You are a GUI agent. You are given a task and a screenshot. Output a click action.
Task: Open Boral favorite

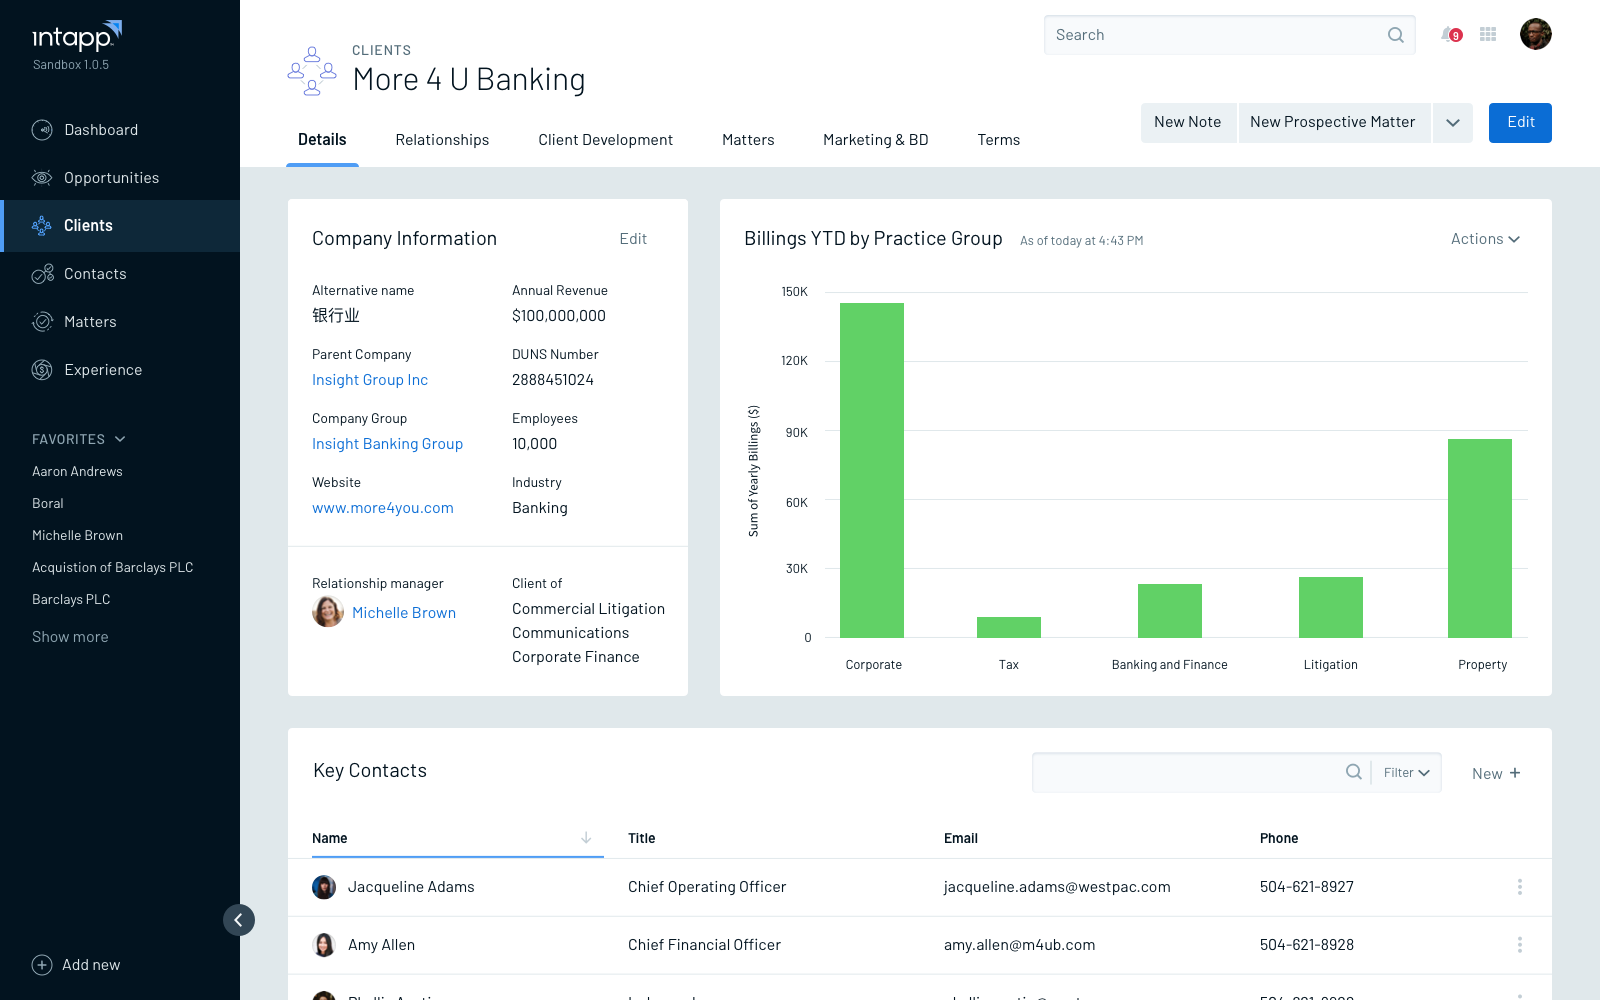[48, 504]
